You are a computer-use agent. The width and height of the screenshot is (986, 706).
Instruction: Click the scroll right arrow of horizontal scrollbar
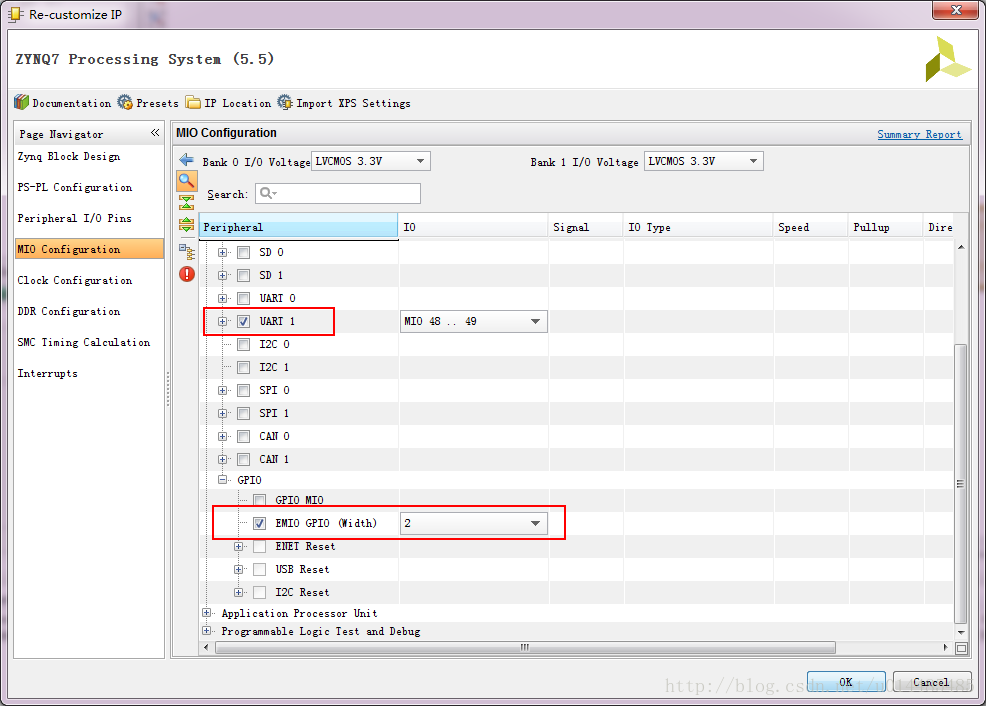coord(945,648)
